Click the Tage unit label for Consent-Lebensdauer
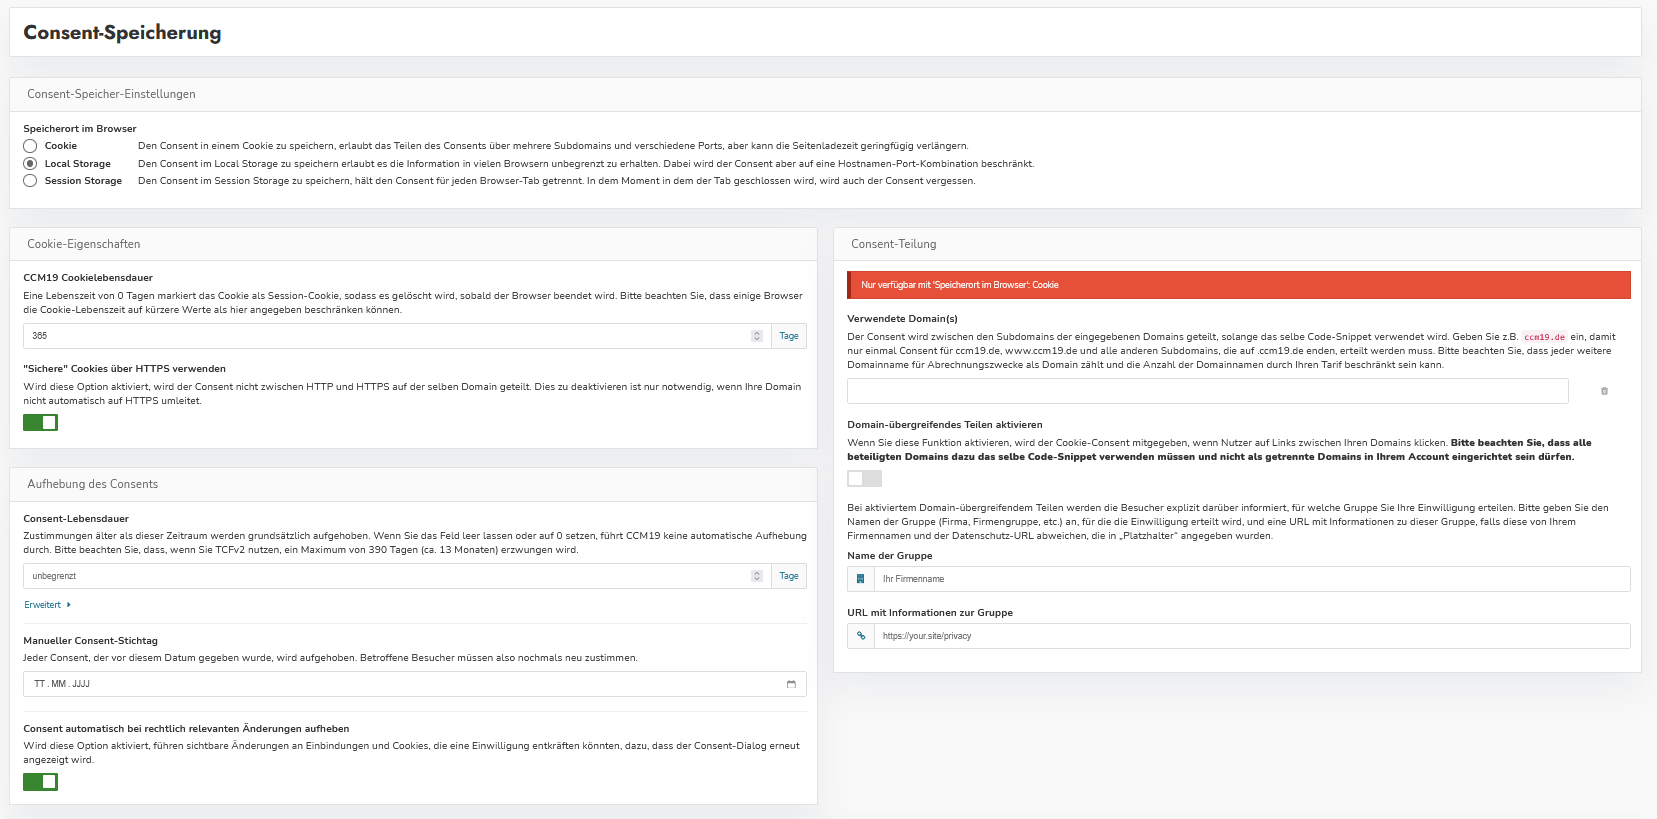The width and height of the screenshot is (1657, 819). (788, 576)
